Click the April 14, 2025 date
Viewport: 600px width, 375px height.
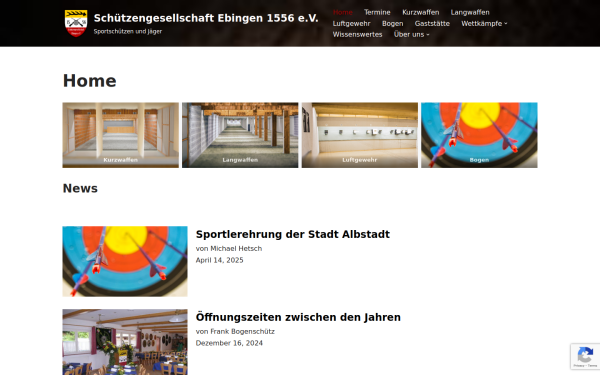pyautogui.click(x=219, y=260)
